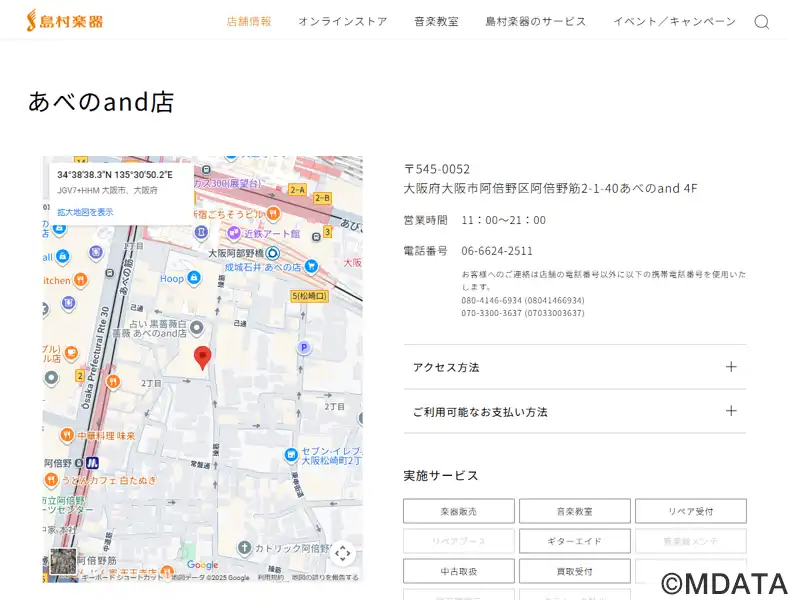Click phone number 06-6624-2511
Viewport: 800px width, 600px height.
tap(497, 251)
